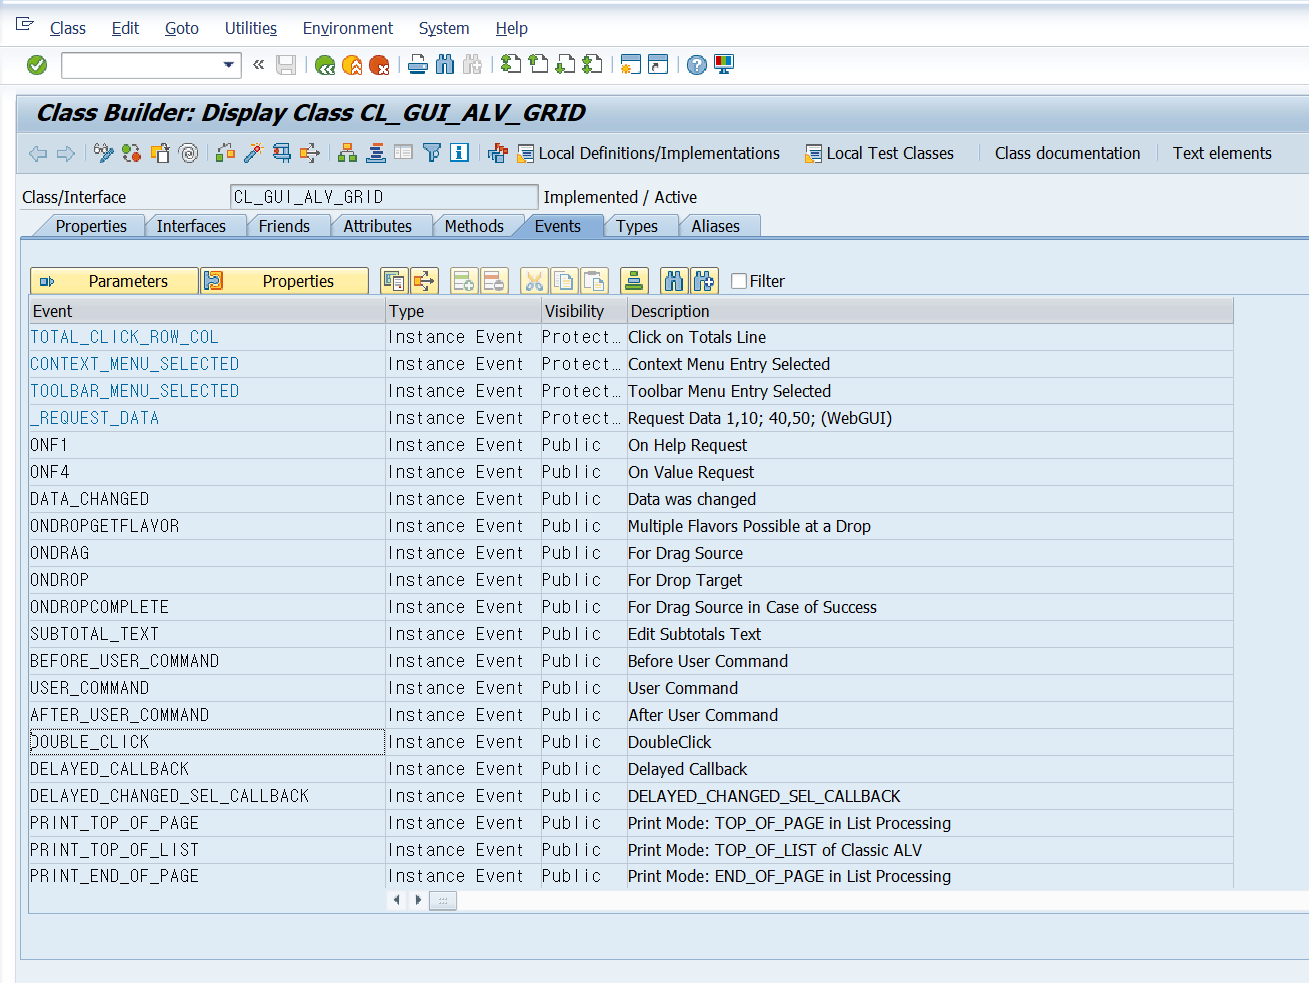The width and height of the screenshot is (1309, 983).
Task: Open the Help question mark icon
Action: point(697,65)
